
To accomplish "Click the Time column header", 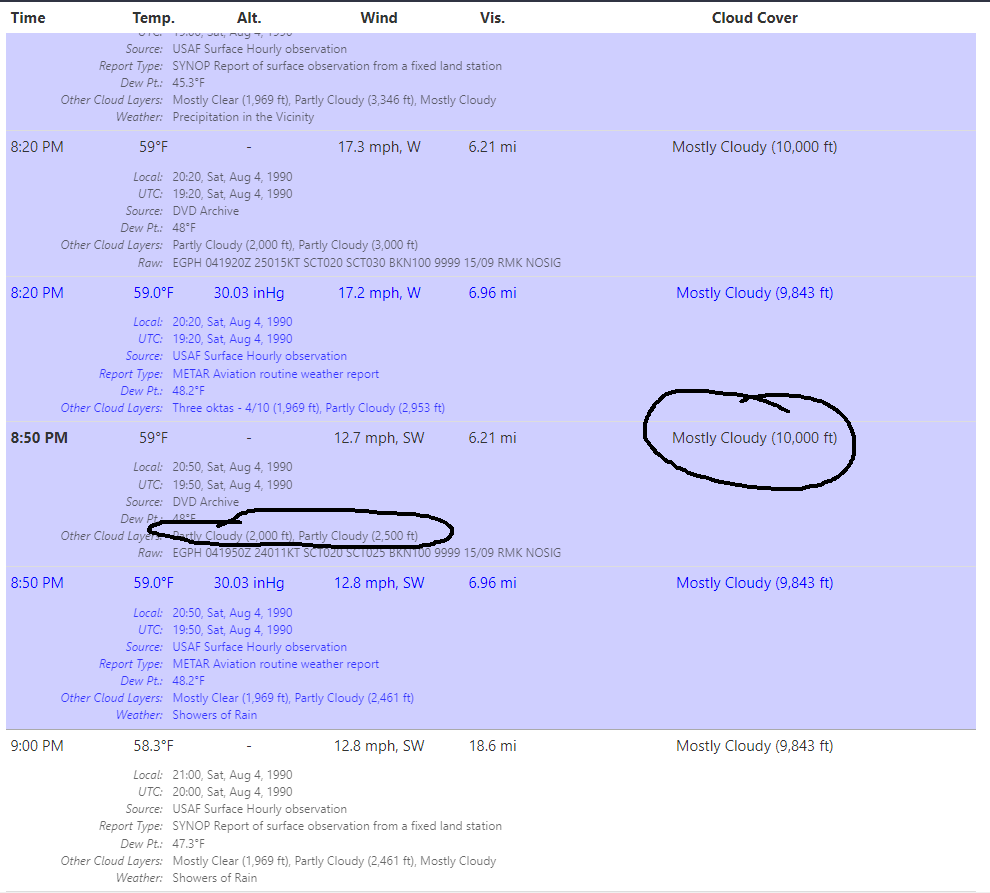I will (27, 17).
